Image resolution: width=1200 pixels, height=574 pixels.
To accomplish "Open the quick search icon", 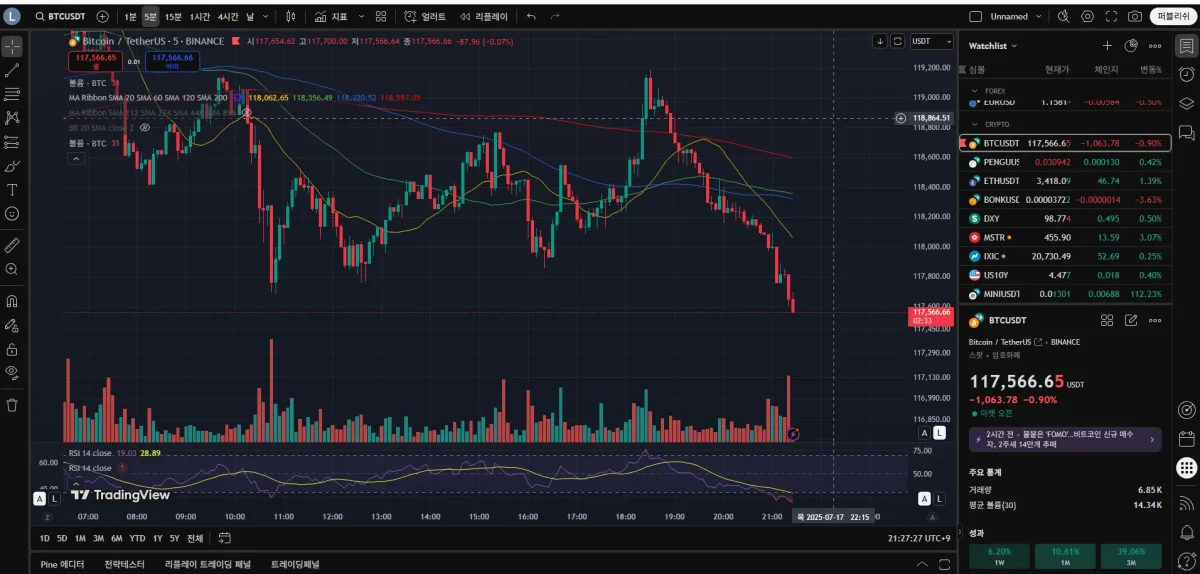I will tap(1064, 16).
